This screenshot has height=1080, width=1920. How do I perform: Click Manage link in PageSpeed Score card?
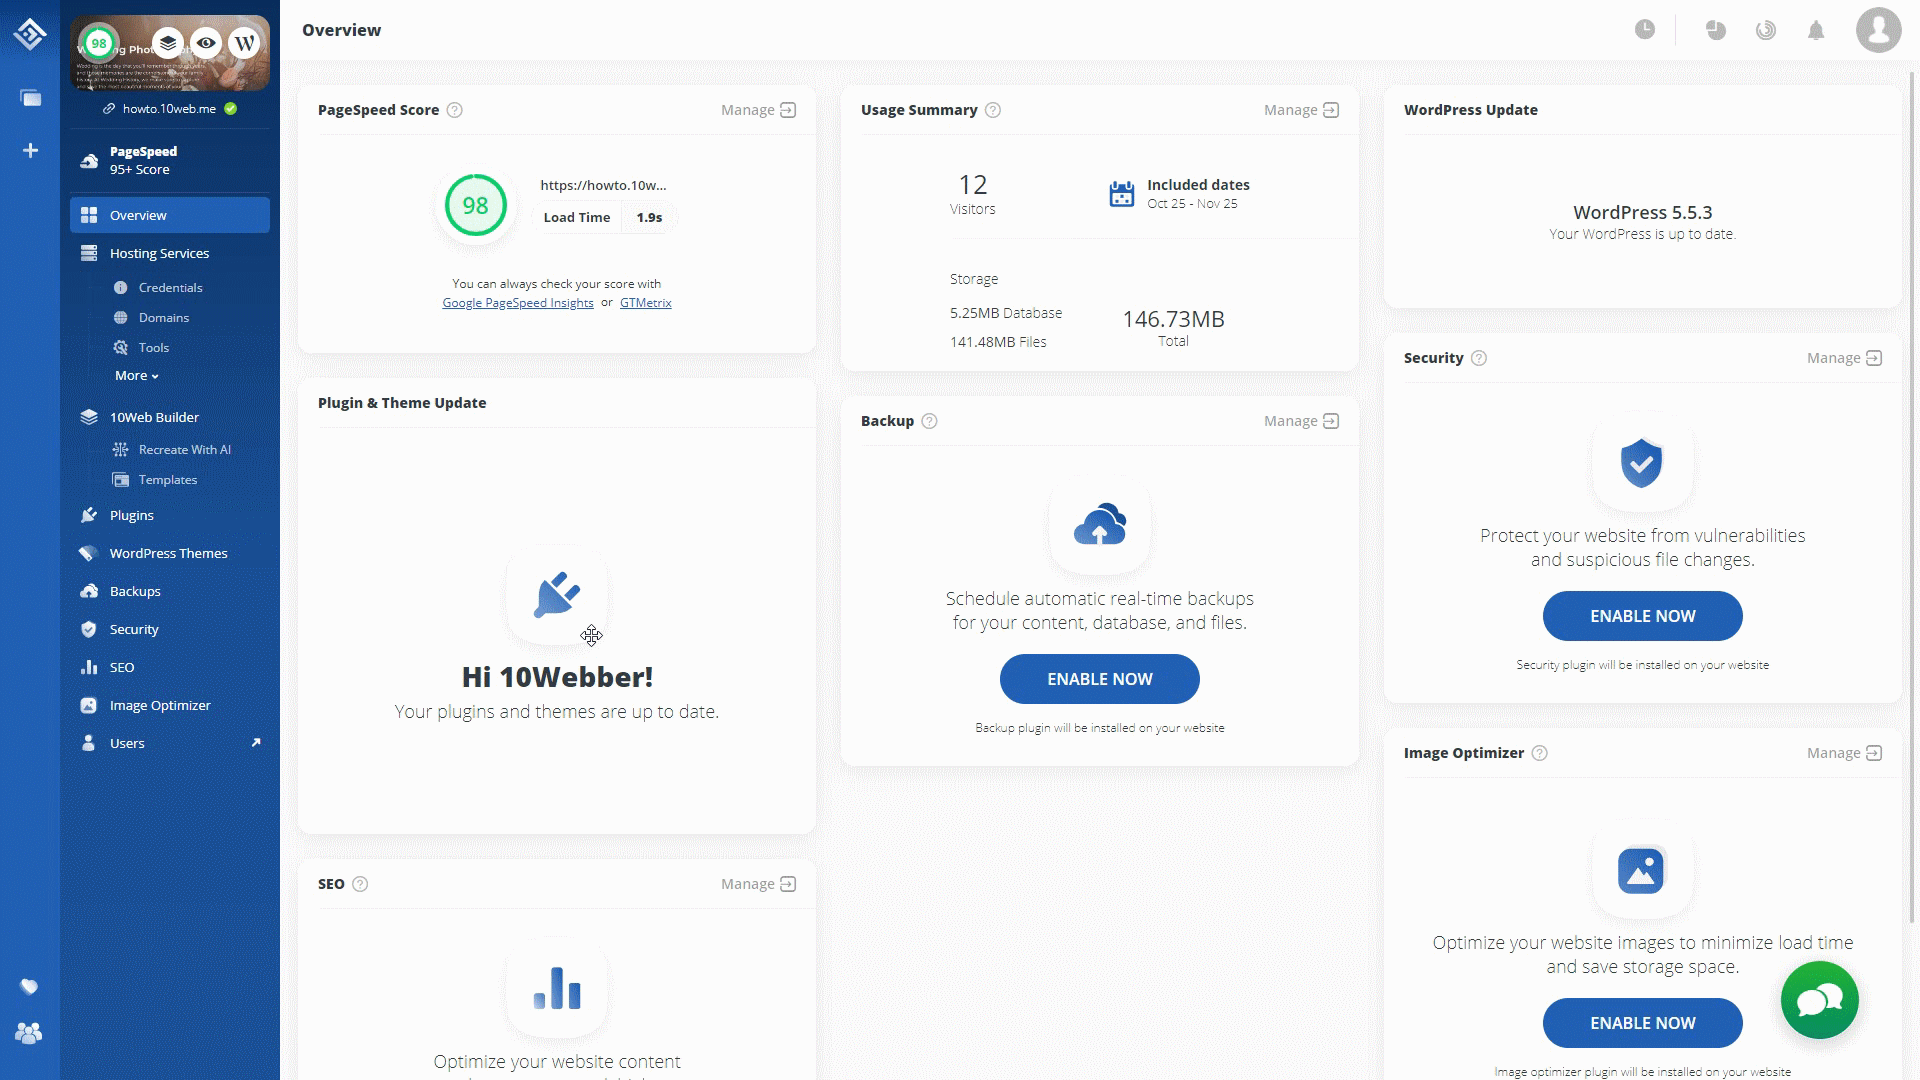click(758, 110)
